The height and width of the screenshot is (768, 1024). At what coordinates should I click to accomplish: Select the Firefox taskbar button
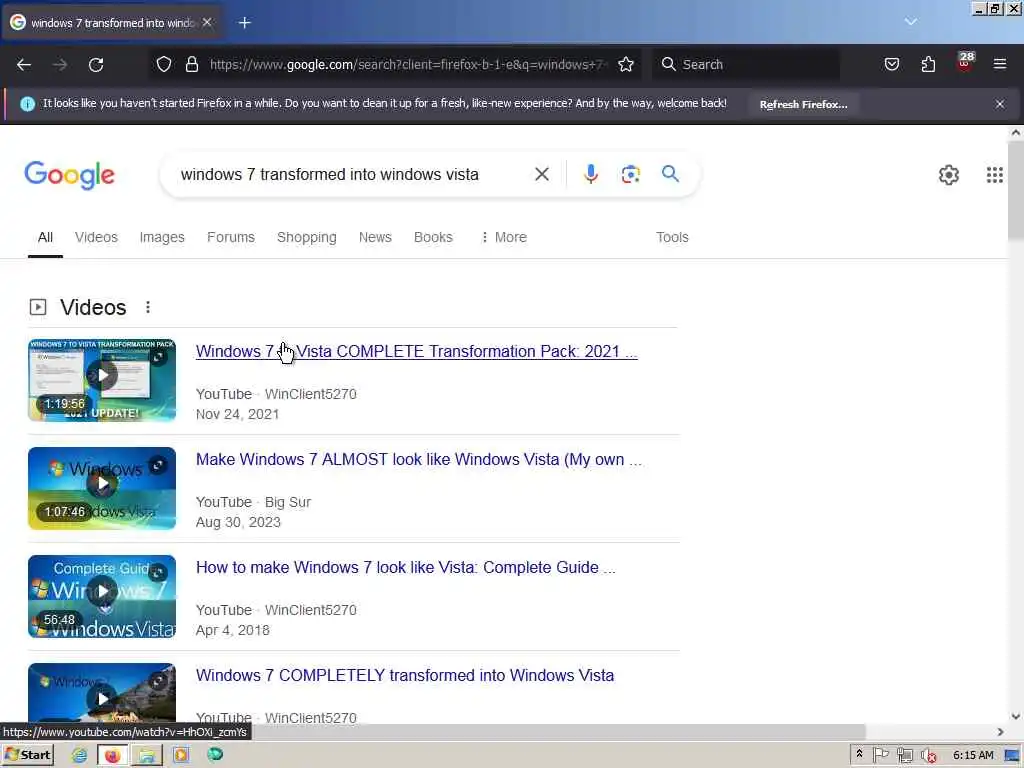[x=112, y=755]
